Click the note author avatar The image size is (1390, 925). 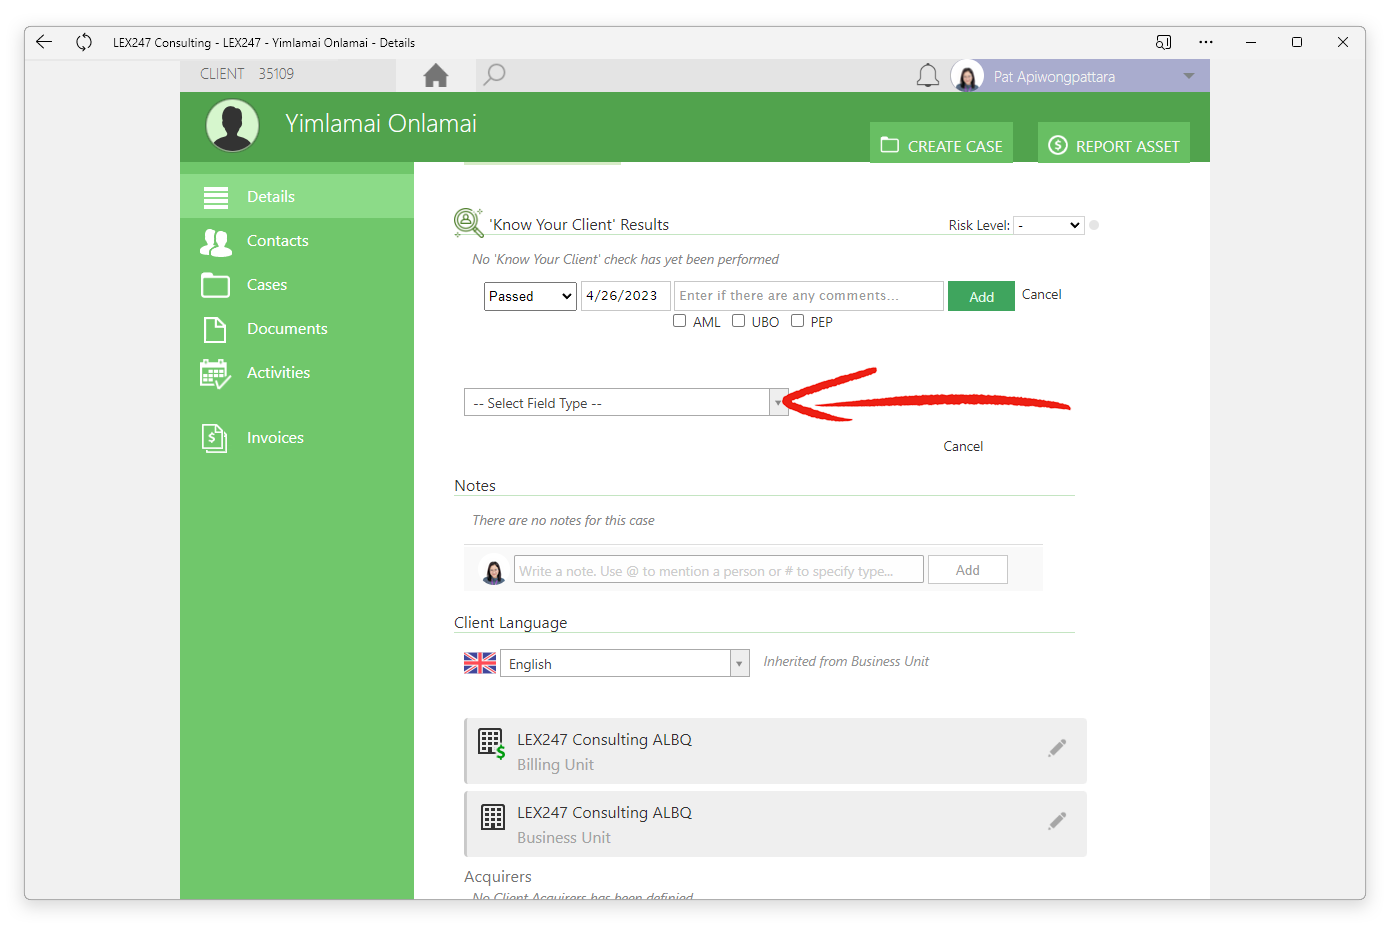pyautogui.click(x=494, y=570)
